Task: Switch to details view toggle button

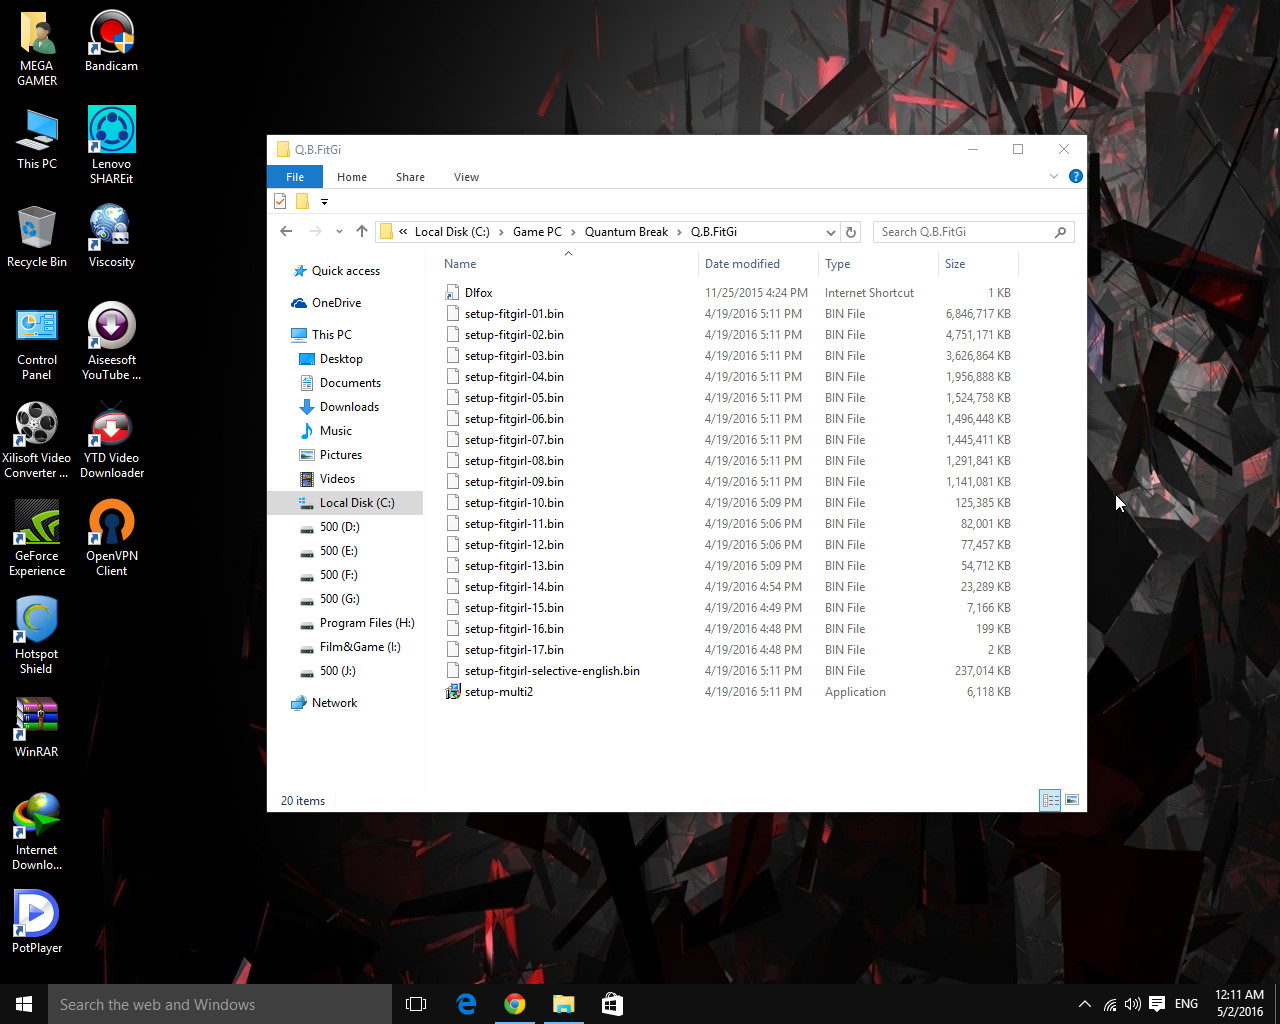Action: point(1050,800)
